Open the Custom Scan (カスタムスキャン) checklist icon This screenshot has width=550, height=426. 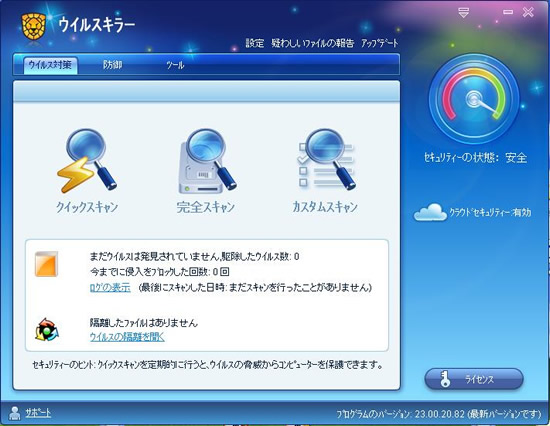coord(326,160)
